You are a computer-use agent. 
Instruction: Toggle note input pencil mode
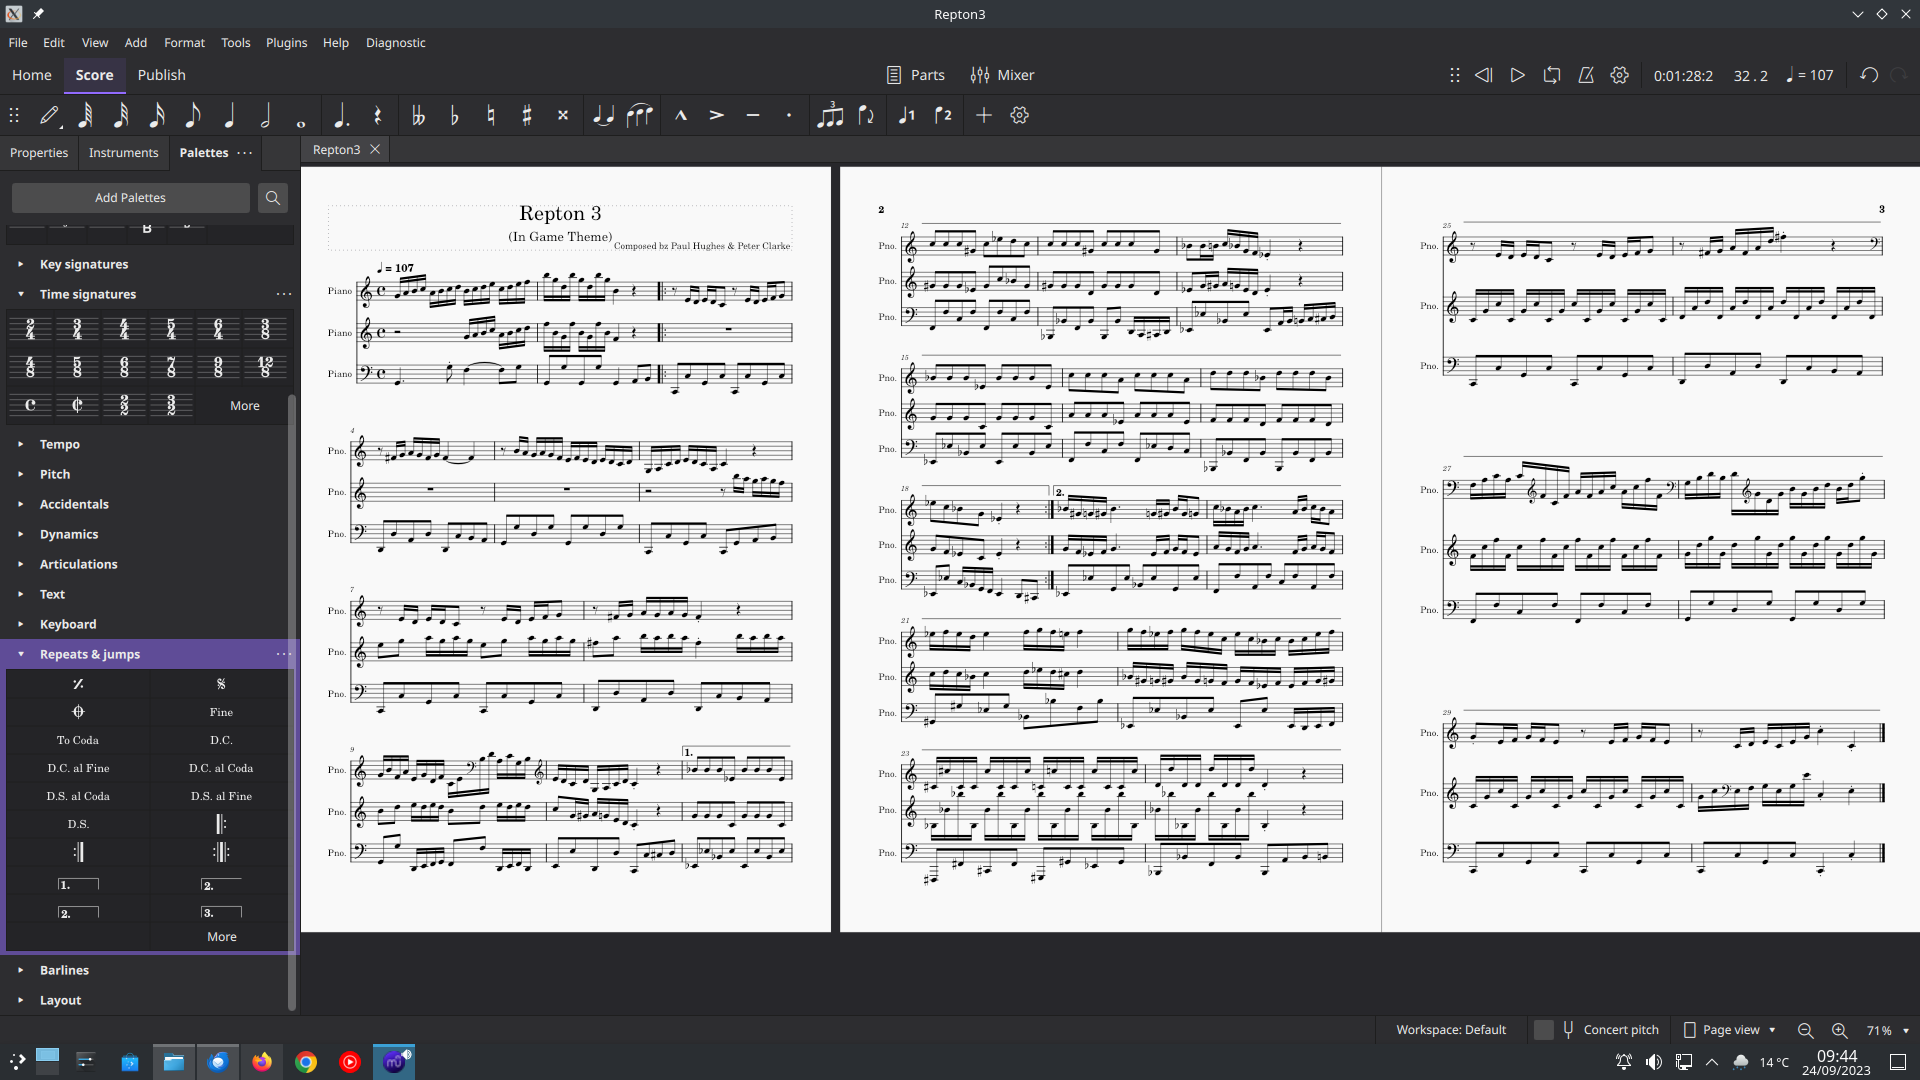[x=49, y=115]
